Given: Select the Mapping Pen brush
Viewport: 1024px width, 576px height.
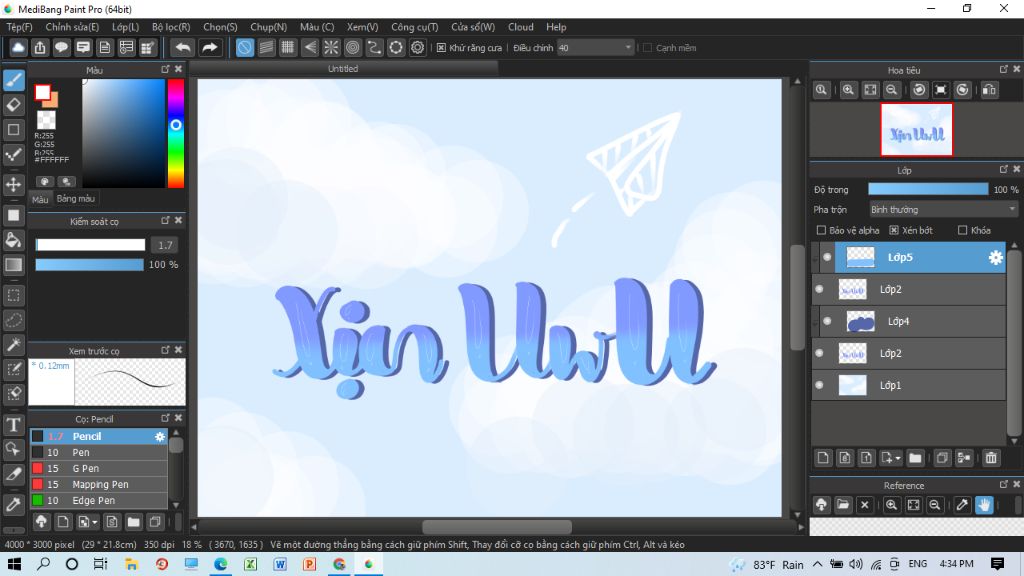Looking at the screenshot, I should coord(99,485).
